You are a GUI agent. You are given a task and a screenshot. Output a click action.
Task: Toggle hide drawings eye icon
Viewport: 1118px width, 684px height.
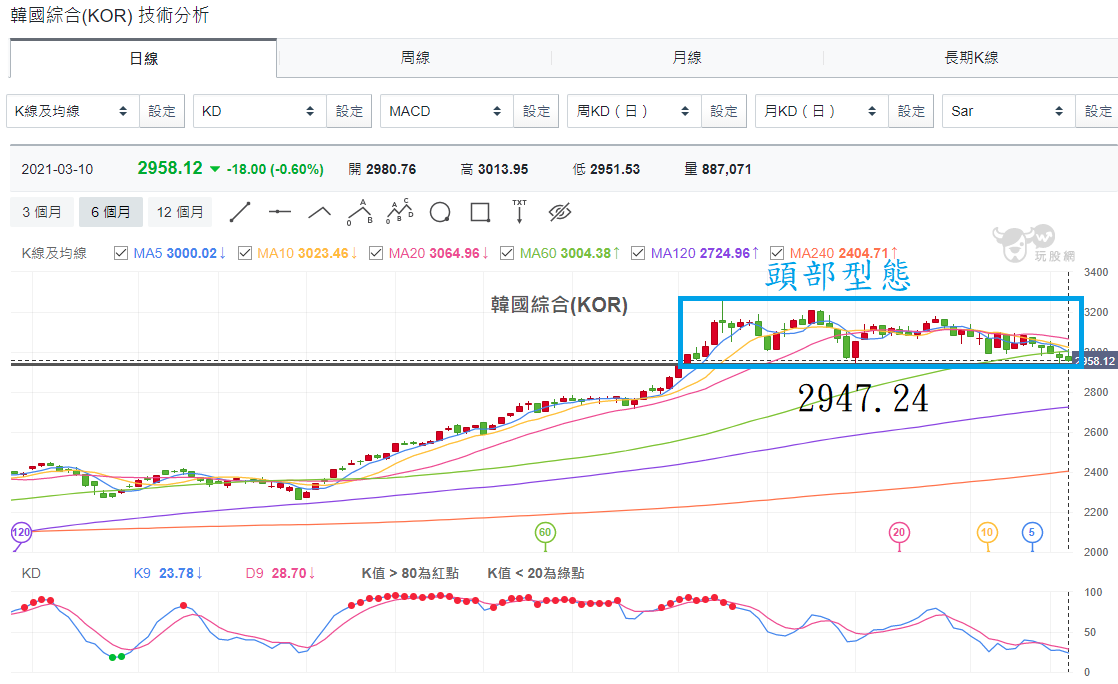point(560,212)
